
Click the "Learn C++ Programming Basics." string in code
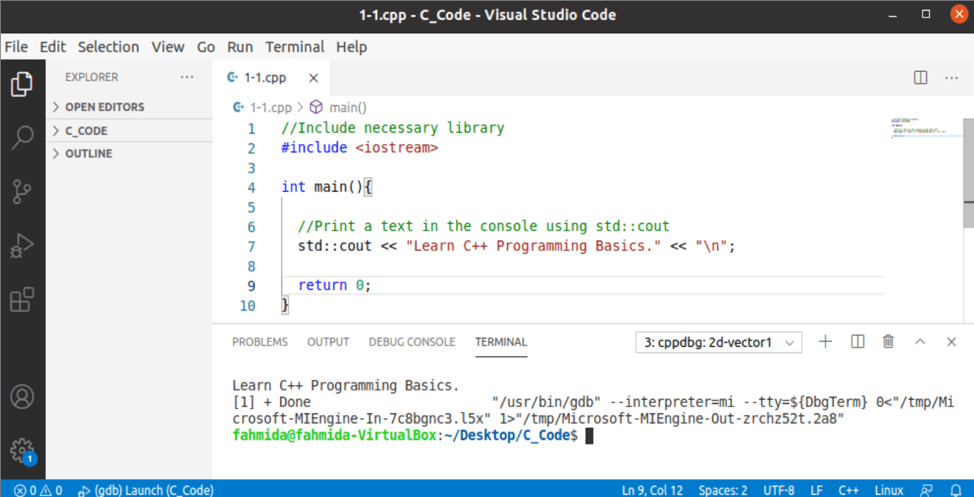pyautogui.click(x=534, y=247)
